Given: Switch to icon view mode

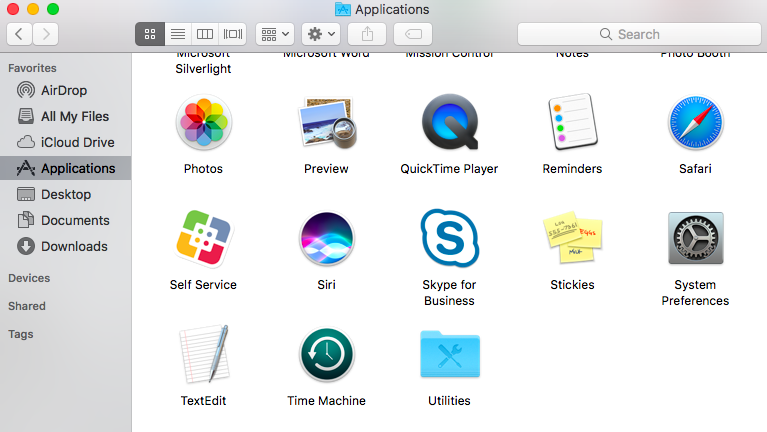Looking at the screenshot, I should coord(150,34).
